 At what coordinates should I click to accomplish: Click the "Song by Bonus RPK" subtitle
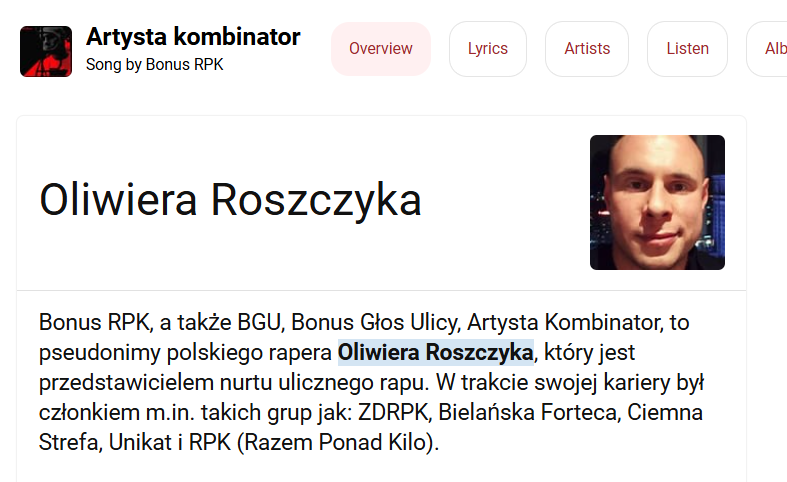click(155, 65)
